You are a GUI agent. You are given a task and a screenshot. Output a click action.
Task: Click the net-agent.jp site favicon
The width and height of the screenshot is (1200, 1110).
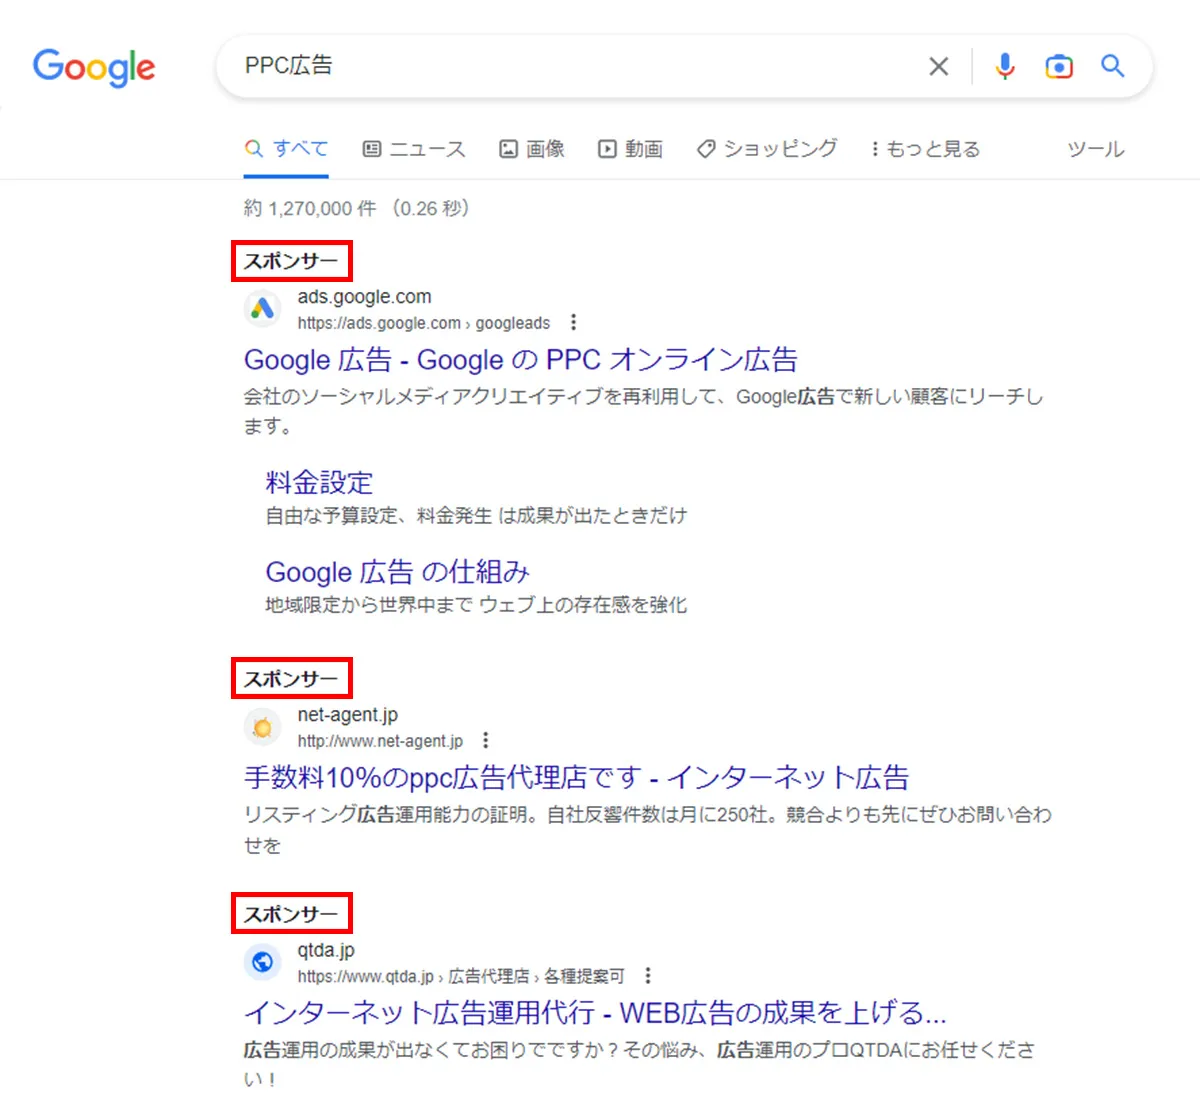click(262, 727)
